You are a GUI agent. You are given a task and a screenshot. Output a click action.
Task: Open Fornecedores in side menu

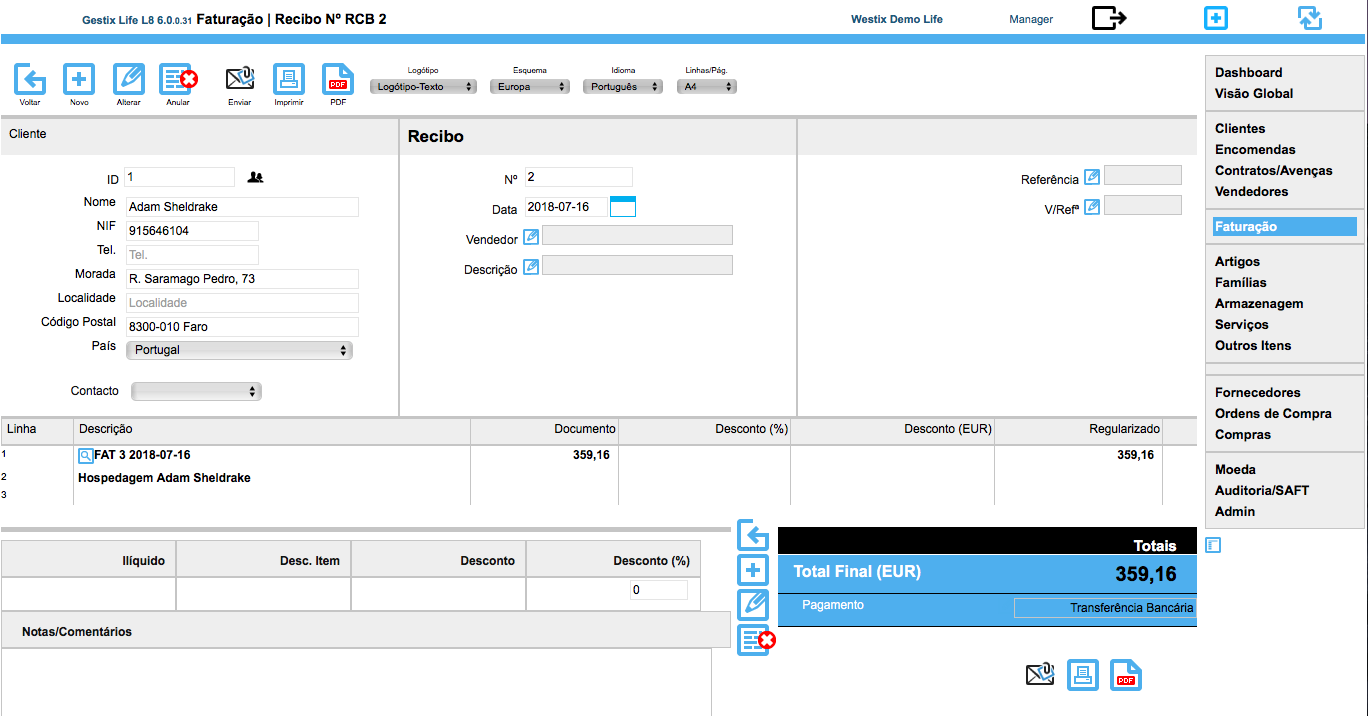[1258, 392]
